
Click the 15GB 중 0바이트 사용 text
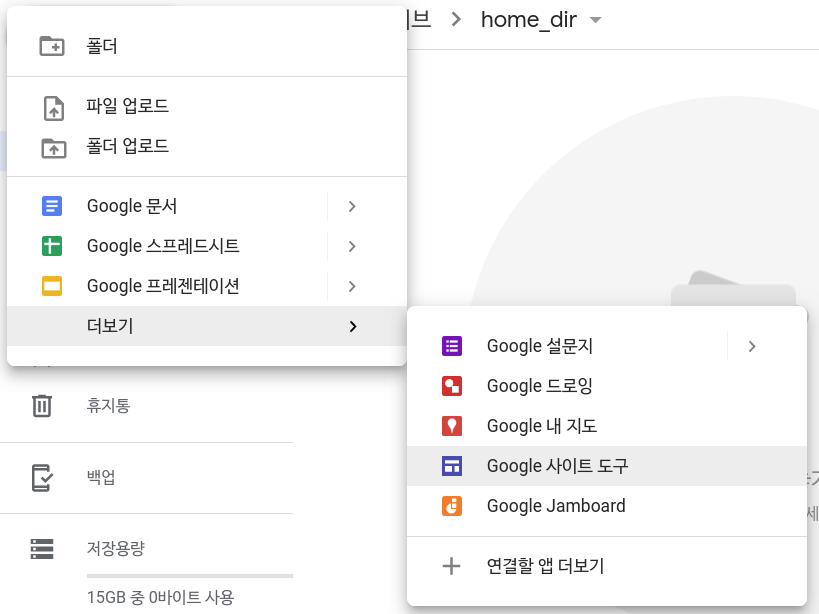tap(160, 597)
